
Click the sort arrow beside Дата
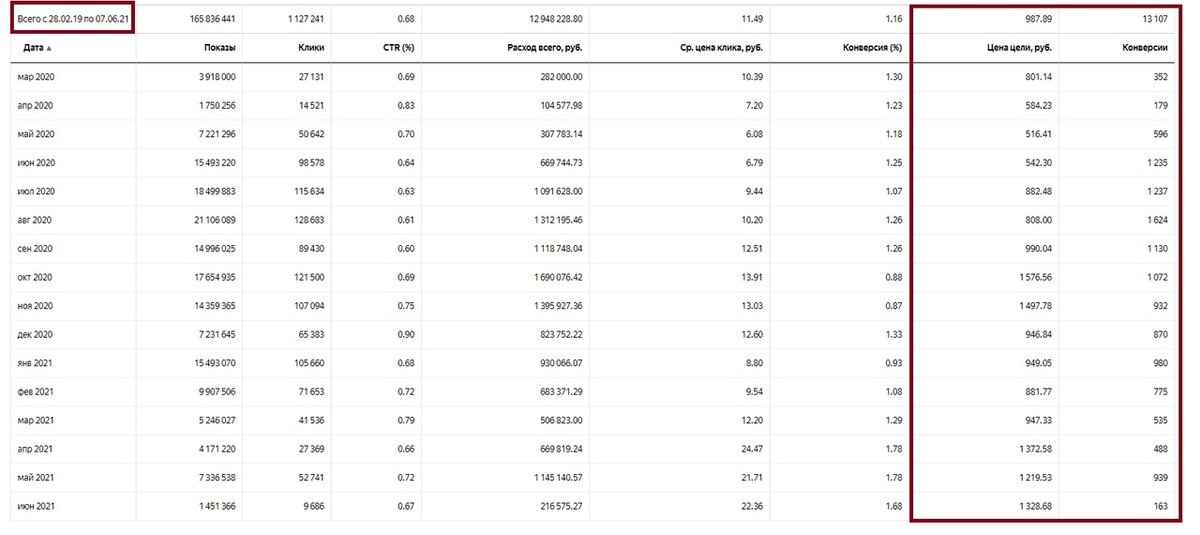pos(49,48)
